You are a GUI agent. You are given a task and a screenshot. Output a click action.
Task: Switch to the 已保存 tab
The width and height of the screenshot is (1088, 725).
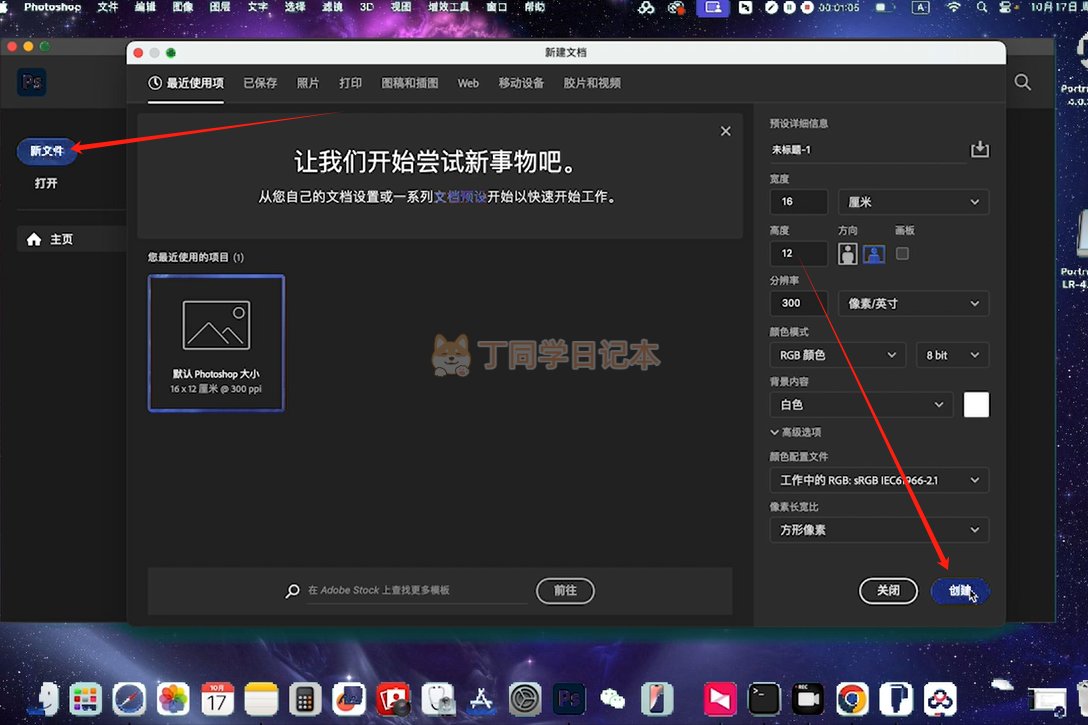tap(260, 83)
